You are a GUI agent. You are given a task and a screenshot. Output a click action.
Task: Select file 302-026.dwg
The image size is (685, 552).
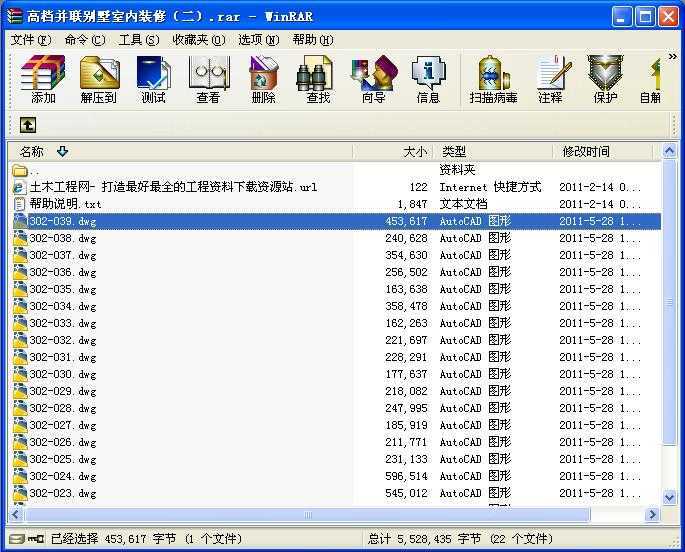click(63, 442)
